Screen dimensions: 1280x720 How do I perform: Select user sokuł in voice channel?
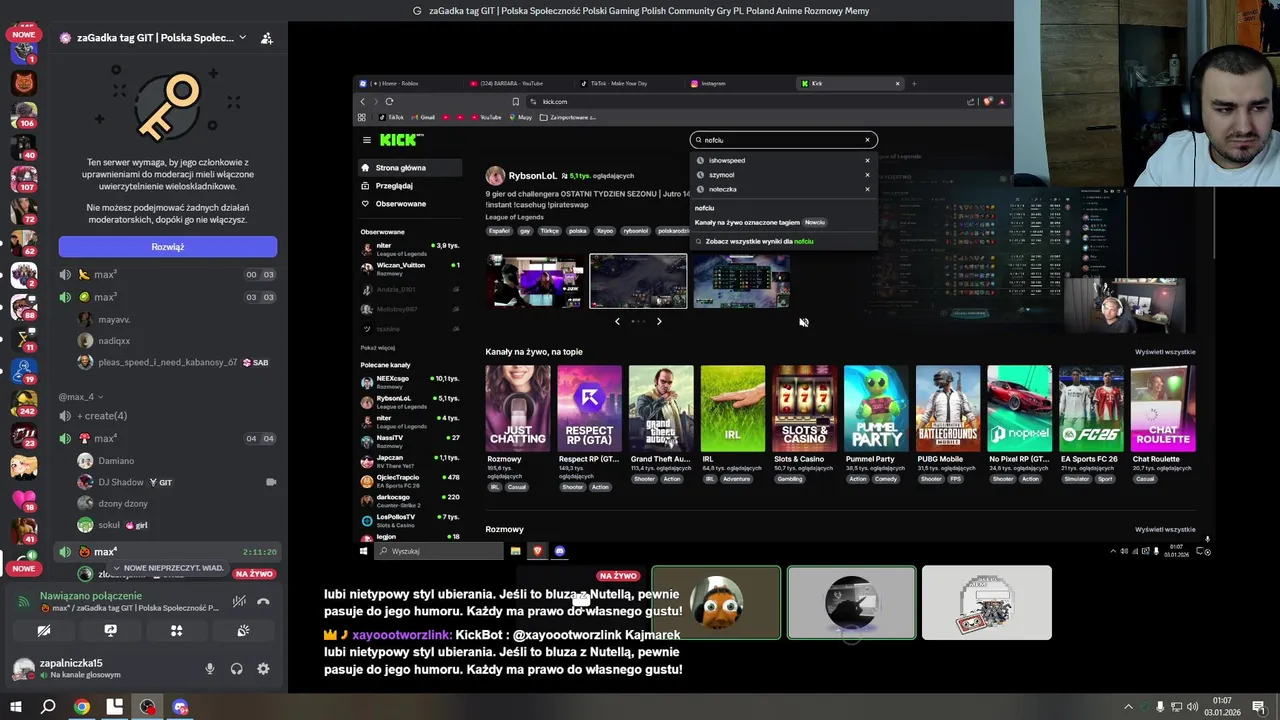click(113, 525)
